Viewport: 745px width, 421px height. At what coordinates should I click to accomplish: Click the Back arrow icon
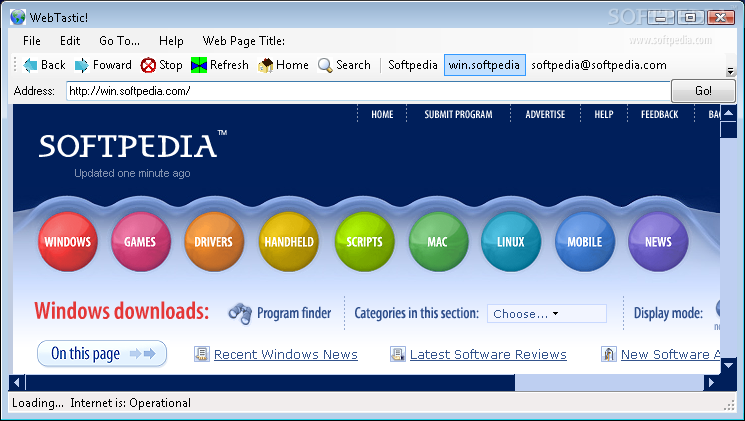coord(30,65)
